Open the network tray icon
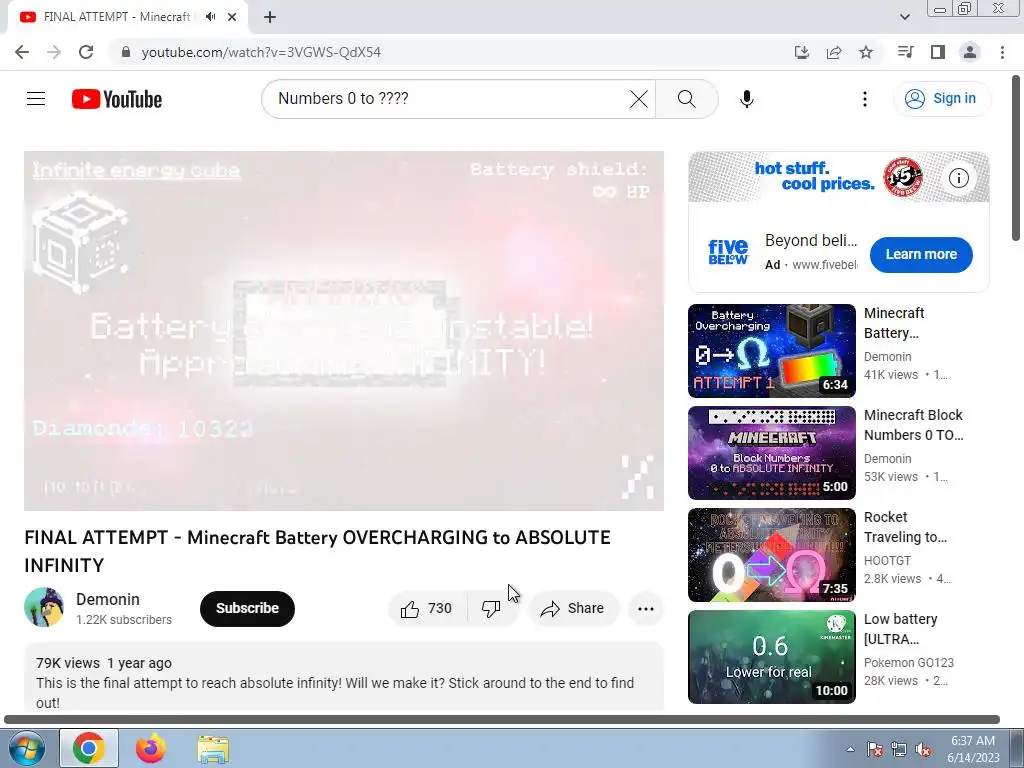1024x768 pixels. click(899, 750)
